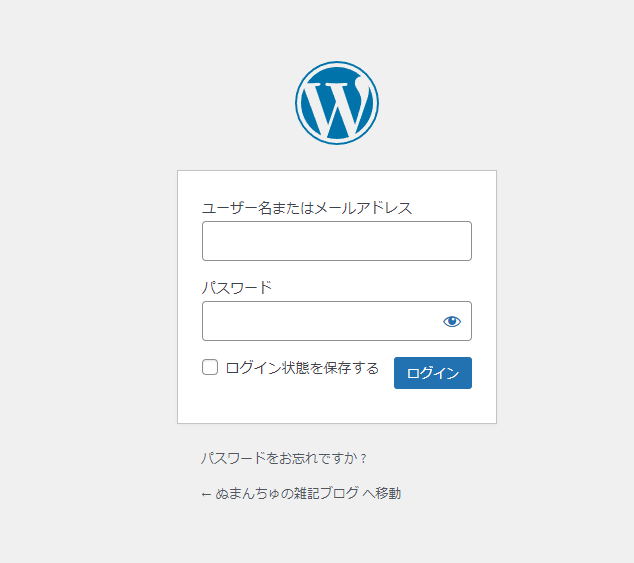Viewport: 634px width, 563px height.
Task: Select the username or email text box
Action: click(x=337, y=241)
